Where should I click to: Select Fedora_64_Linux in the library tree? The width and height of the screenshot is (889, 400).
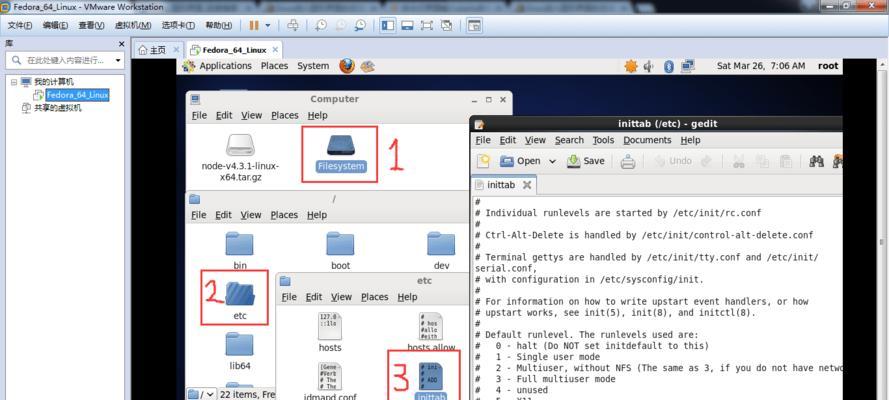click(x=77, y=95)
